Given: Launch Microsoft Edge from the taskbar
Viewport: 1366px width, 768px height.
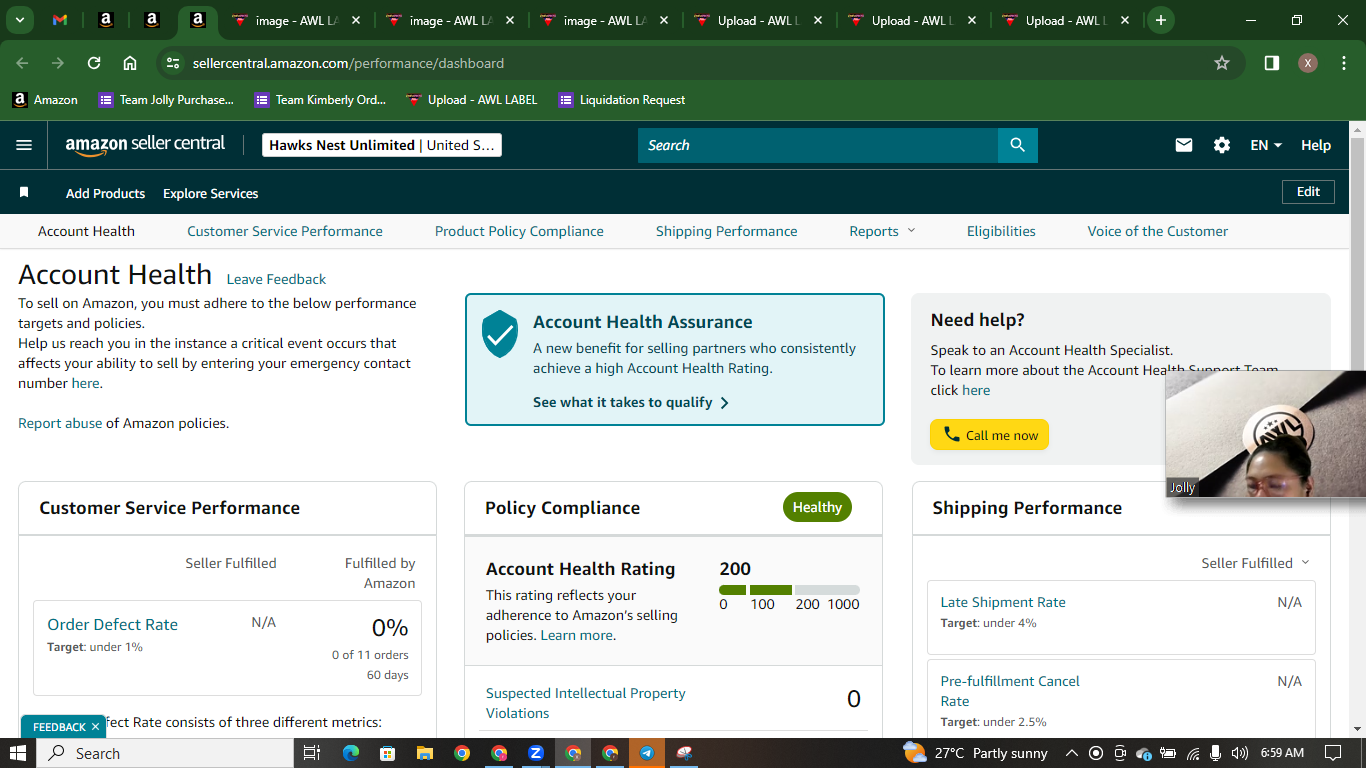Looking at the screenshot, I should (350, 753).
